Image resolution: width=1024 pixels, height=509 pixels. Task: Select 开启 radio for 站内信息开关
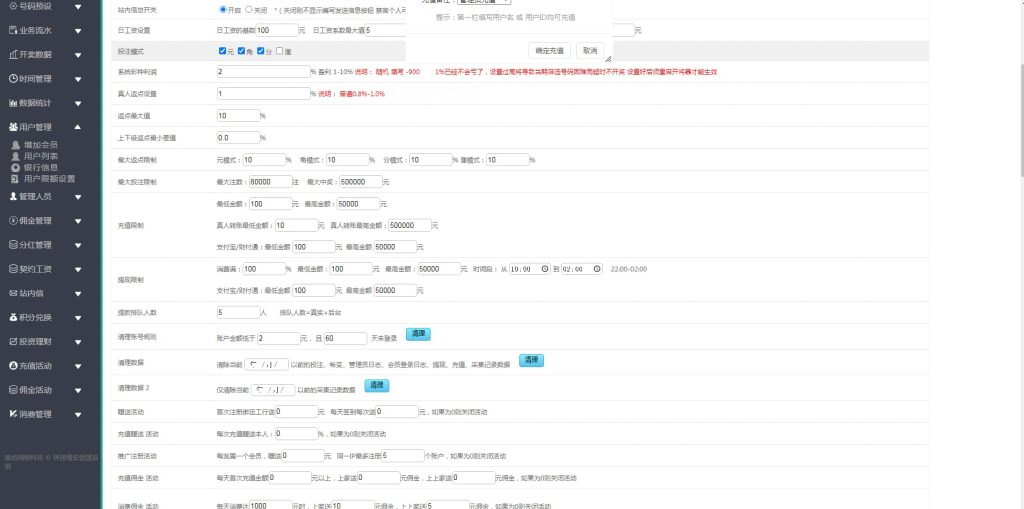[223, 10]
